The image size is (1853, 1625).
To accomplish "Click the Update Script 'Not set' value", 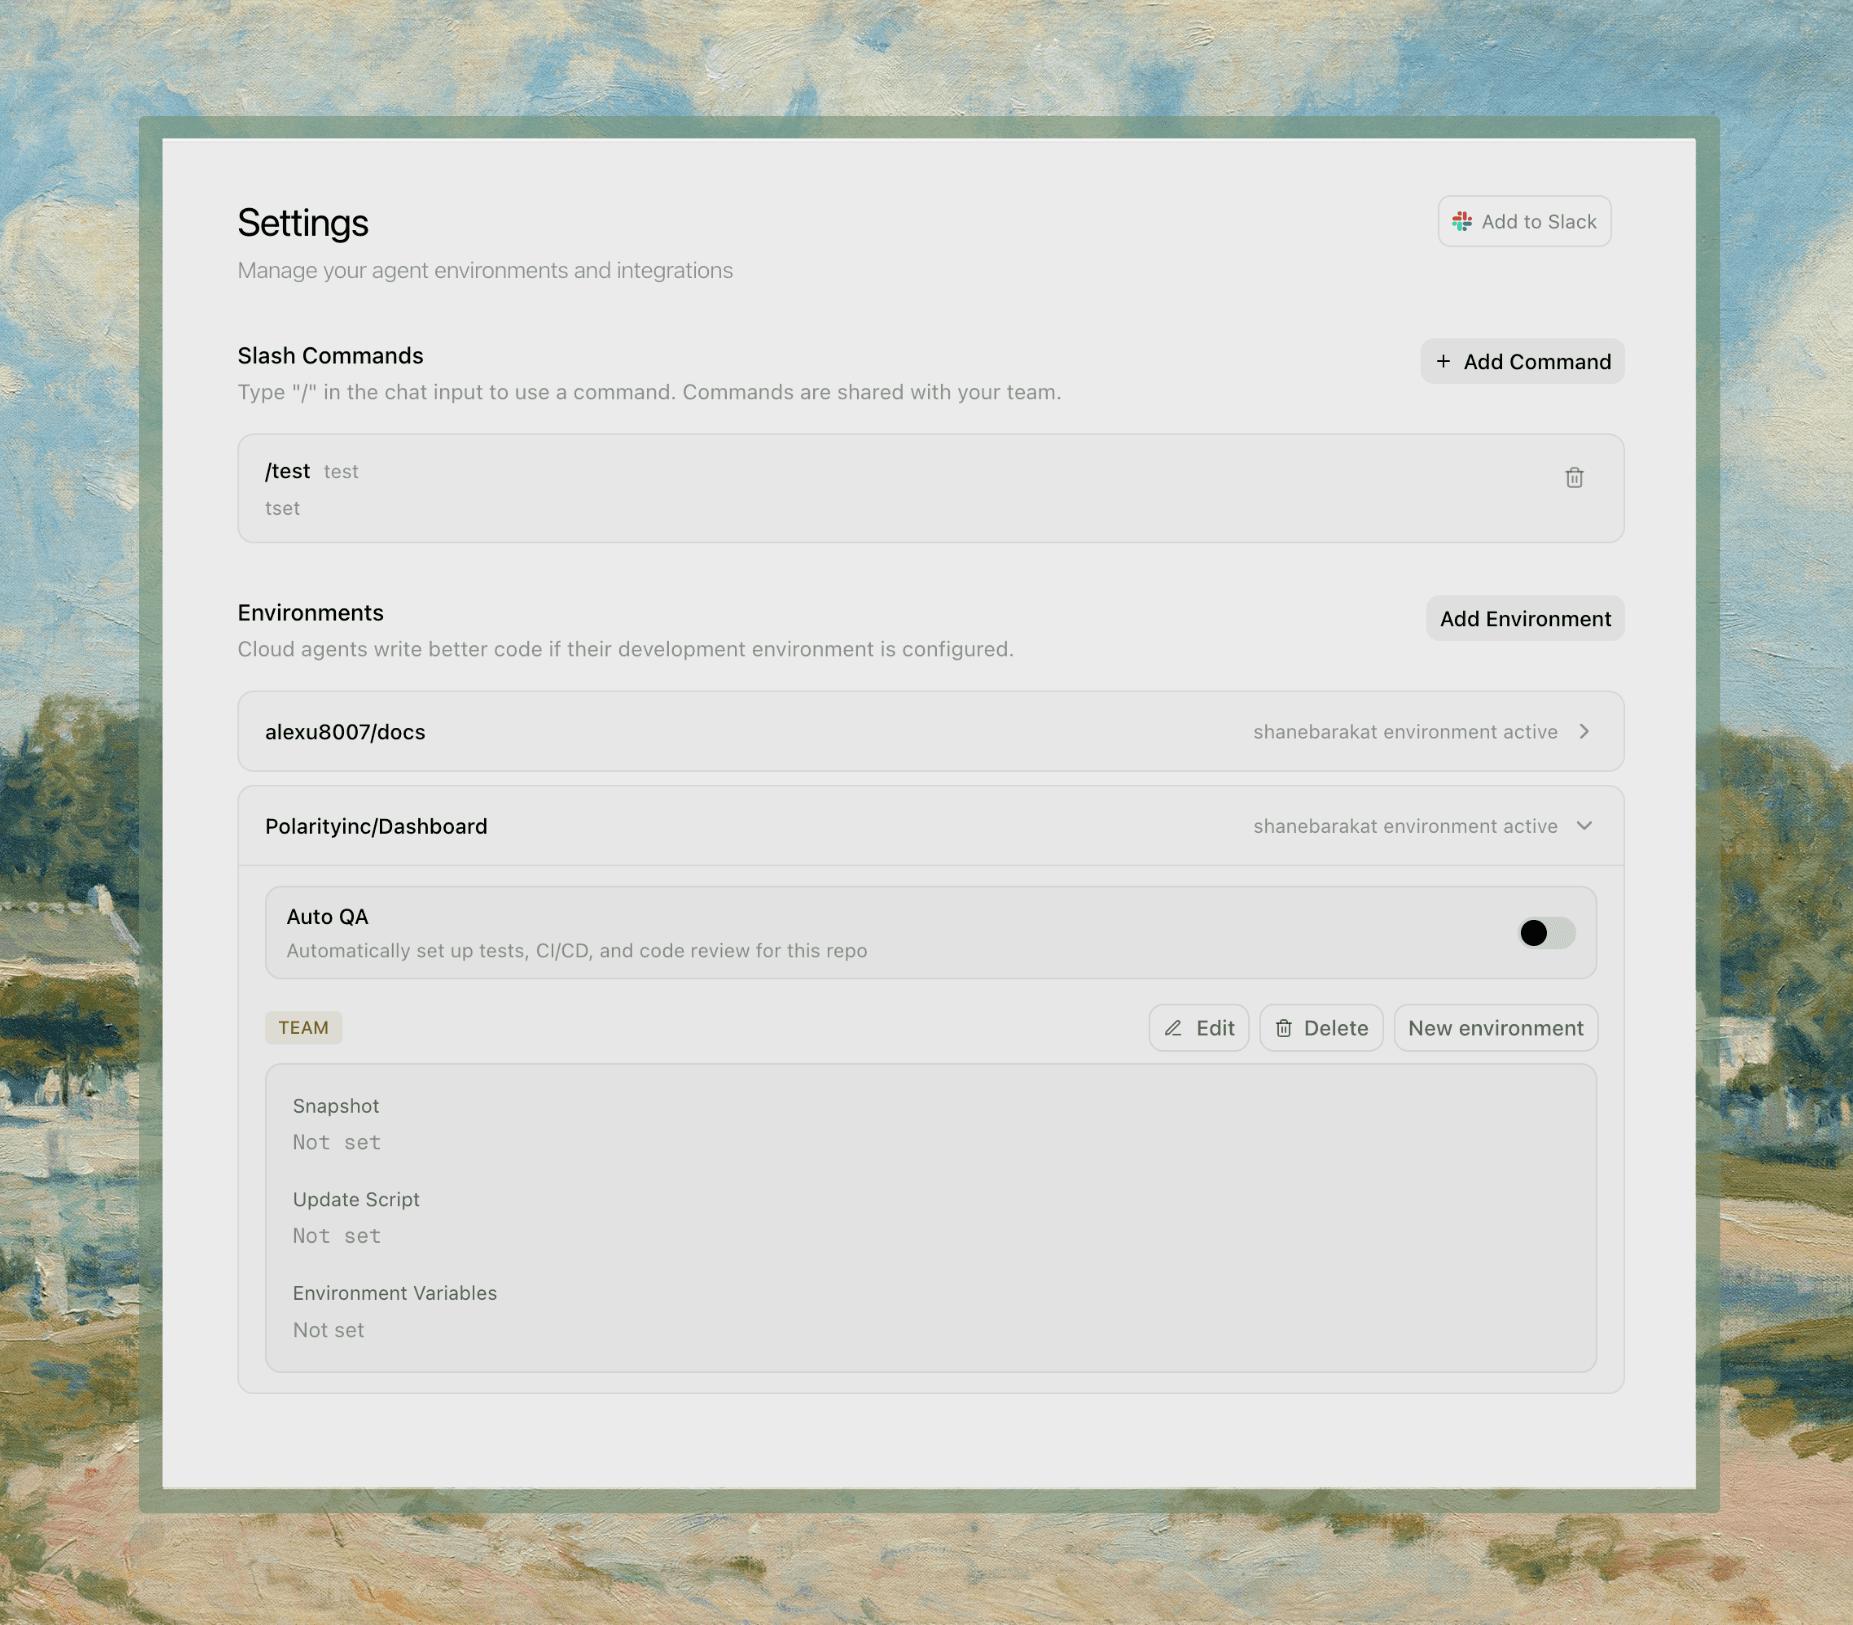I will point(337,1236).
